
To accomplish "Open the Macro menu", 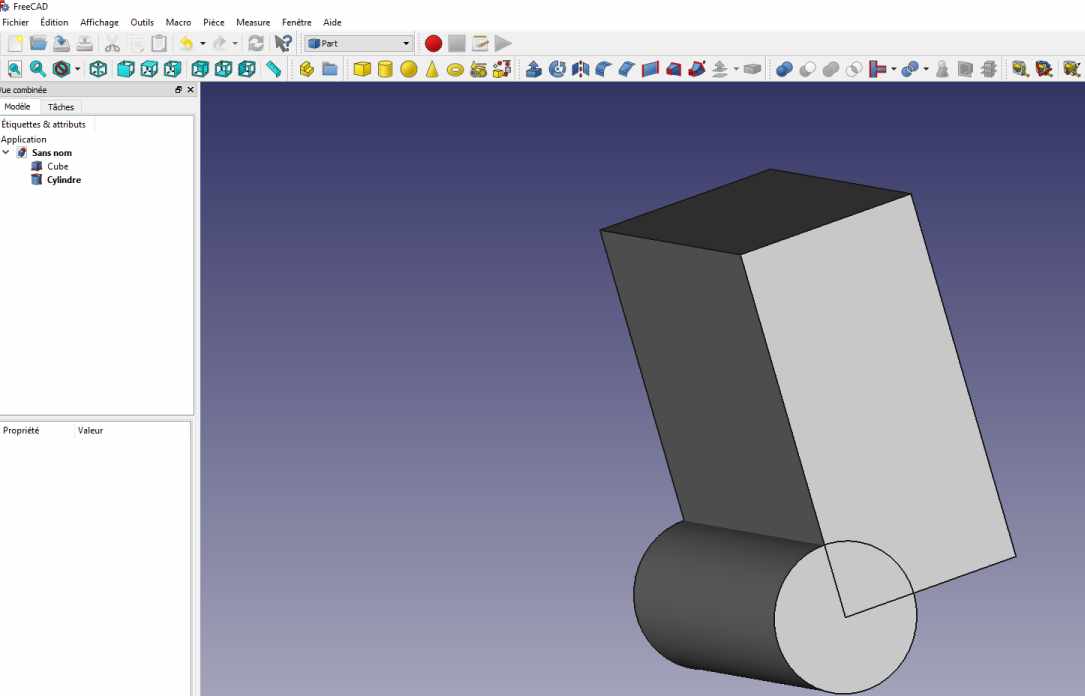I will pos(178,22).
